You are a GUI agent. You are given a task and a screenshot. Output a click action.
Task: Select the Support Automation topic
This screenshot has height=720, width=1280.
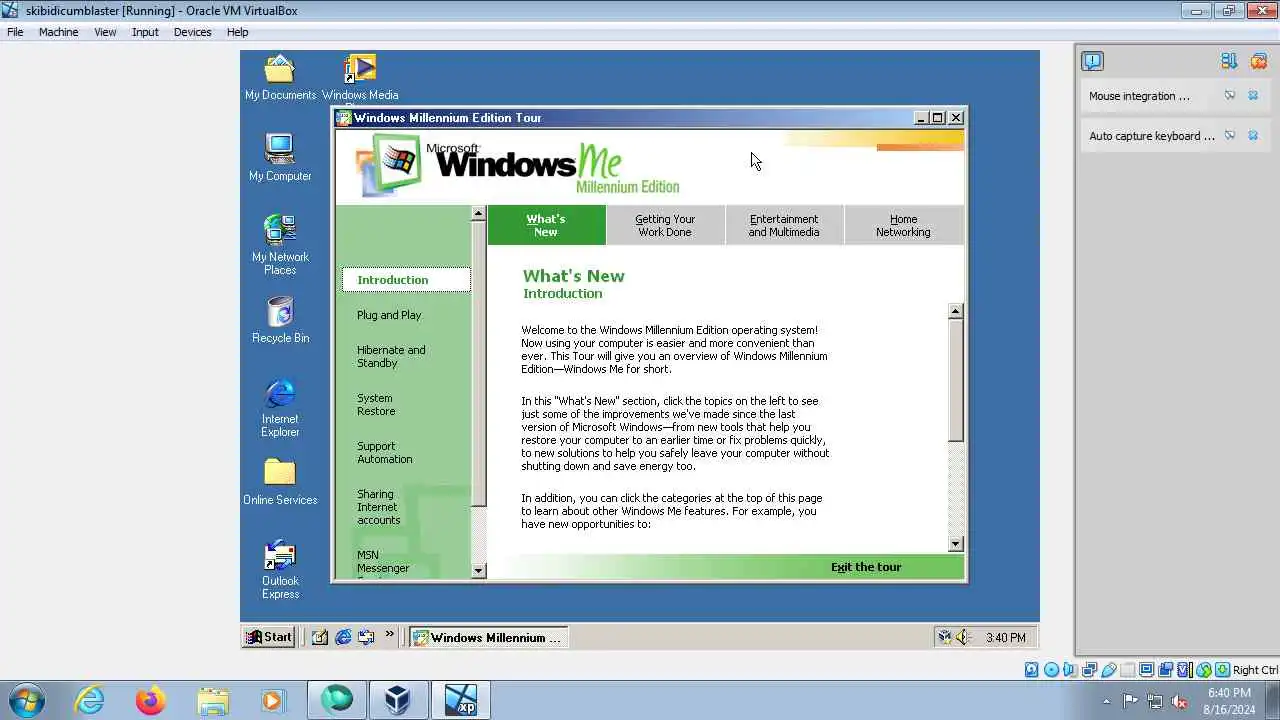click(x=384, y=452)
